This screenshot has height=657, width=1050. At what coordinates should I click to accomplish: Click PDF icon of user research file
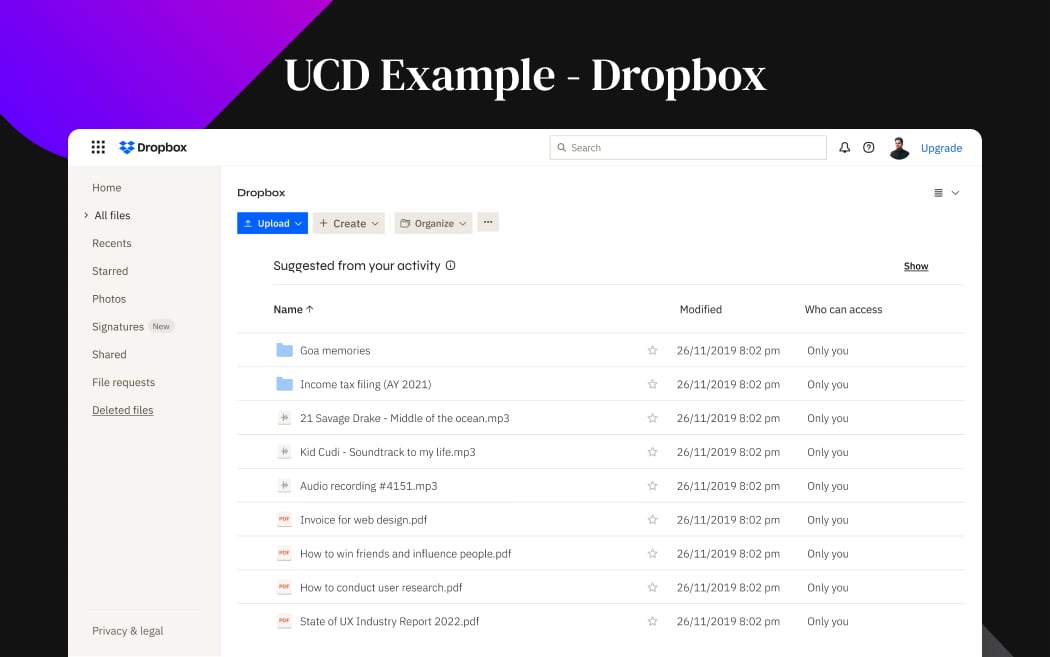pyautogui.click(x=285, y=587)
